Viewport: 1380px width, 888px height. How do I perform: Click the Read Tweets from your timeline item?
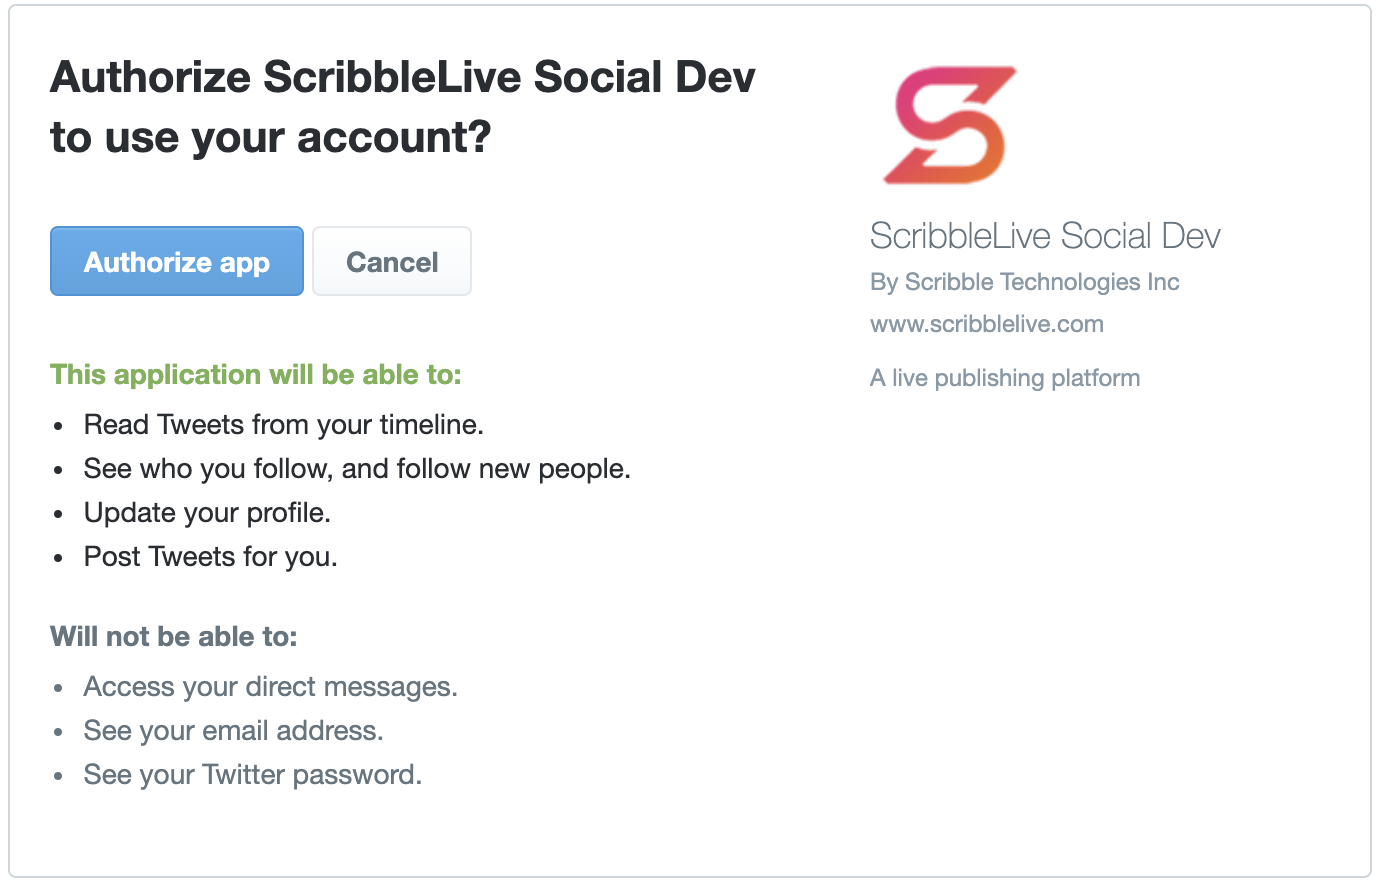(x=284, y=425)
